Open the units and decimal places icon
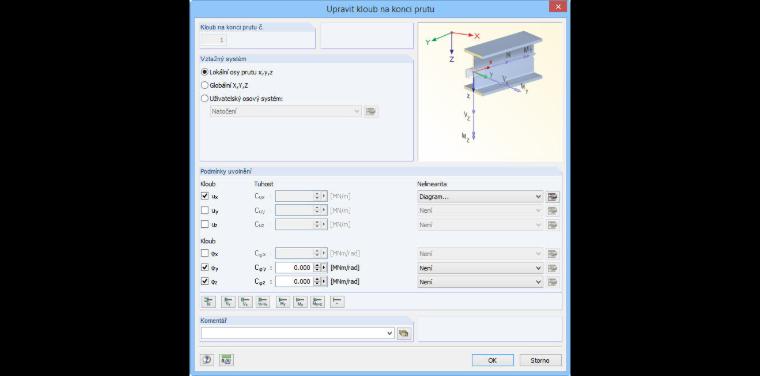 tap(226, 360)
